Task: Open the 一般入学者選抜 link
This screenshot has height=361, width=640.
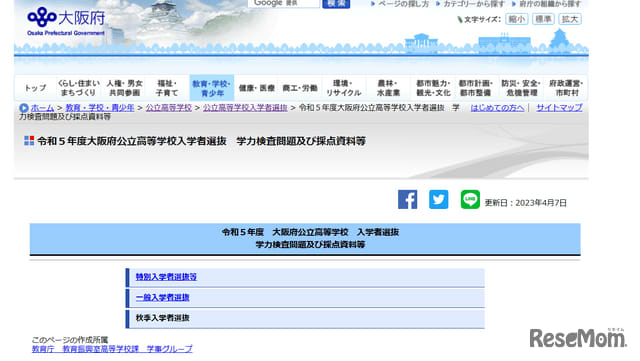Action: click(x=162, y=297)
